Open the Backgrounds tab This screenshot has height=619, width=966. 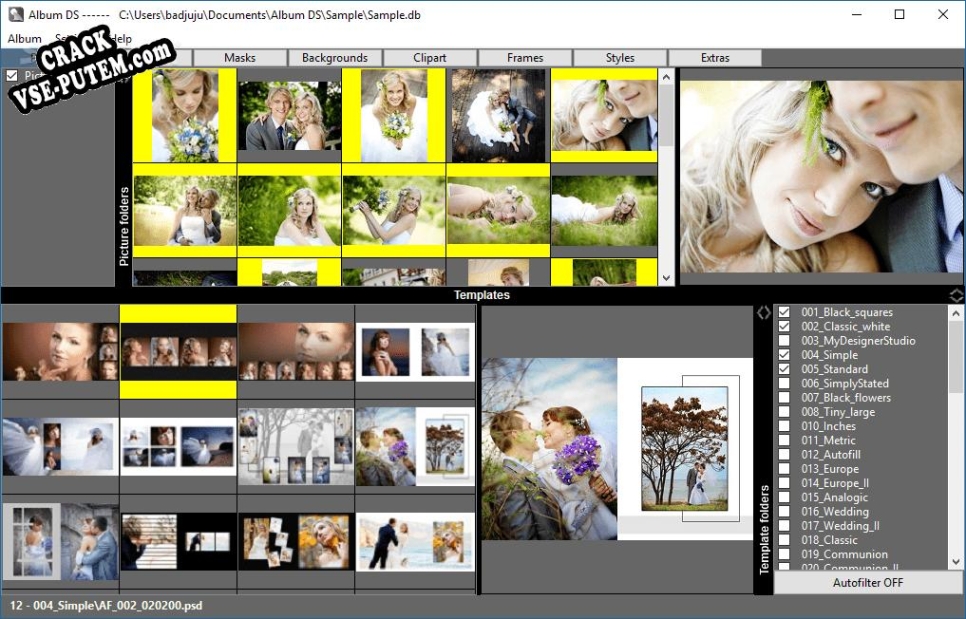[x=335, y=58]
